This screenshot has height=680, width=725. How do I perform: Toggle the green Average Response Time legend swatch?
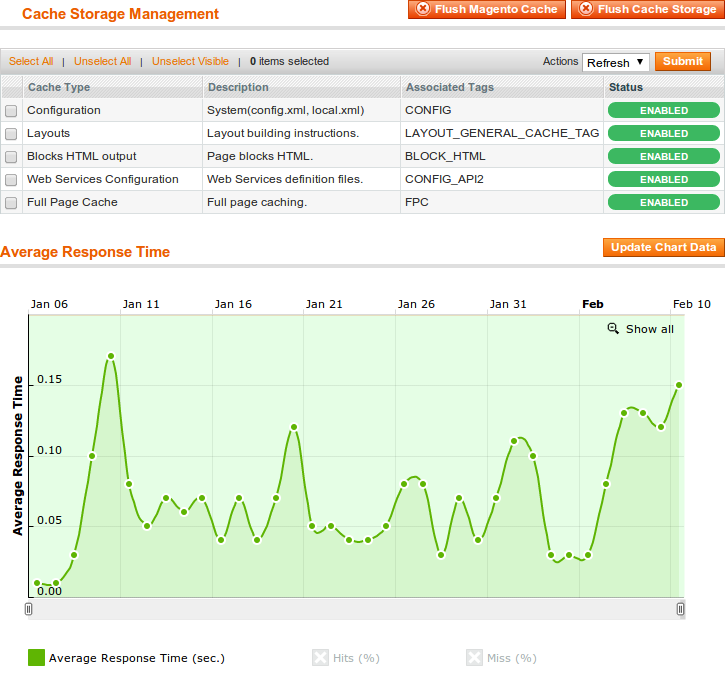pos(37,658)
